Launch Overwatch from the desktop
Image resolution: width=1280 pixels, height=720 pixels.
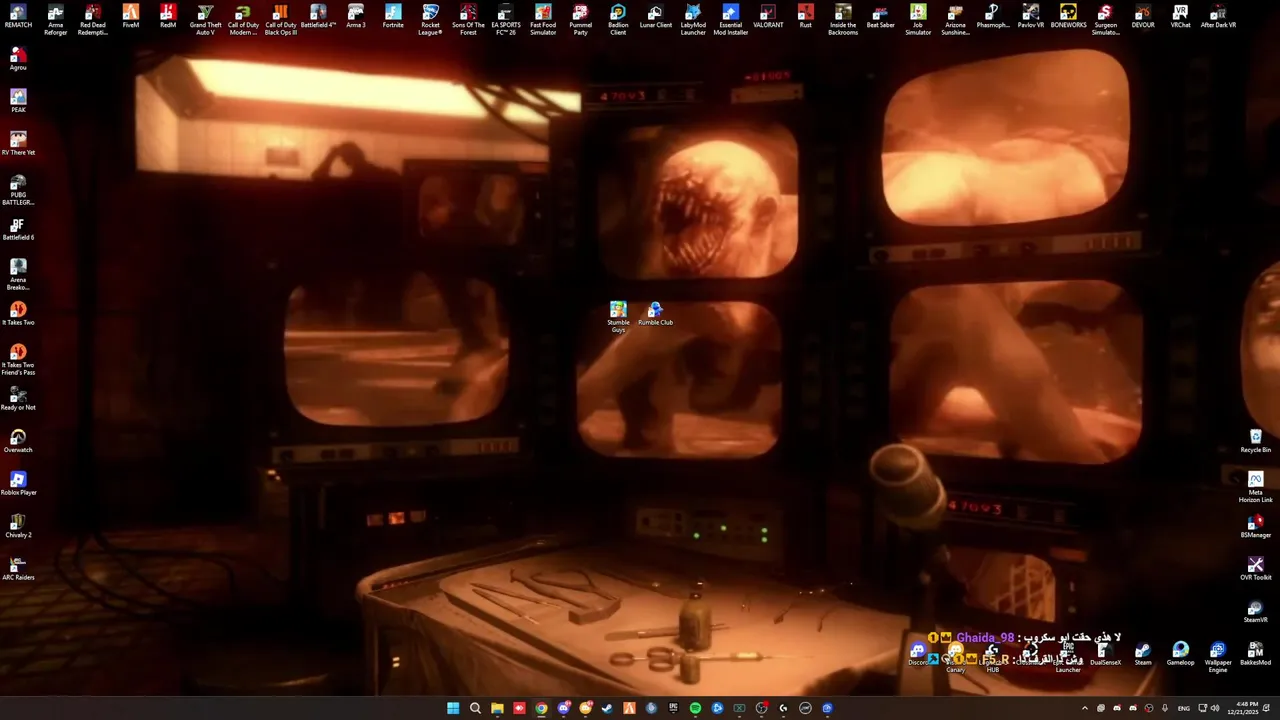(x=18, y=441)
